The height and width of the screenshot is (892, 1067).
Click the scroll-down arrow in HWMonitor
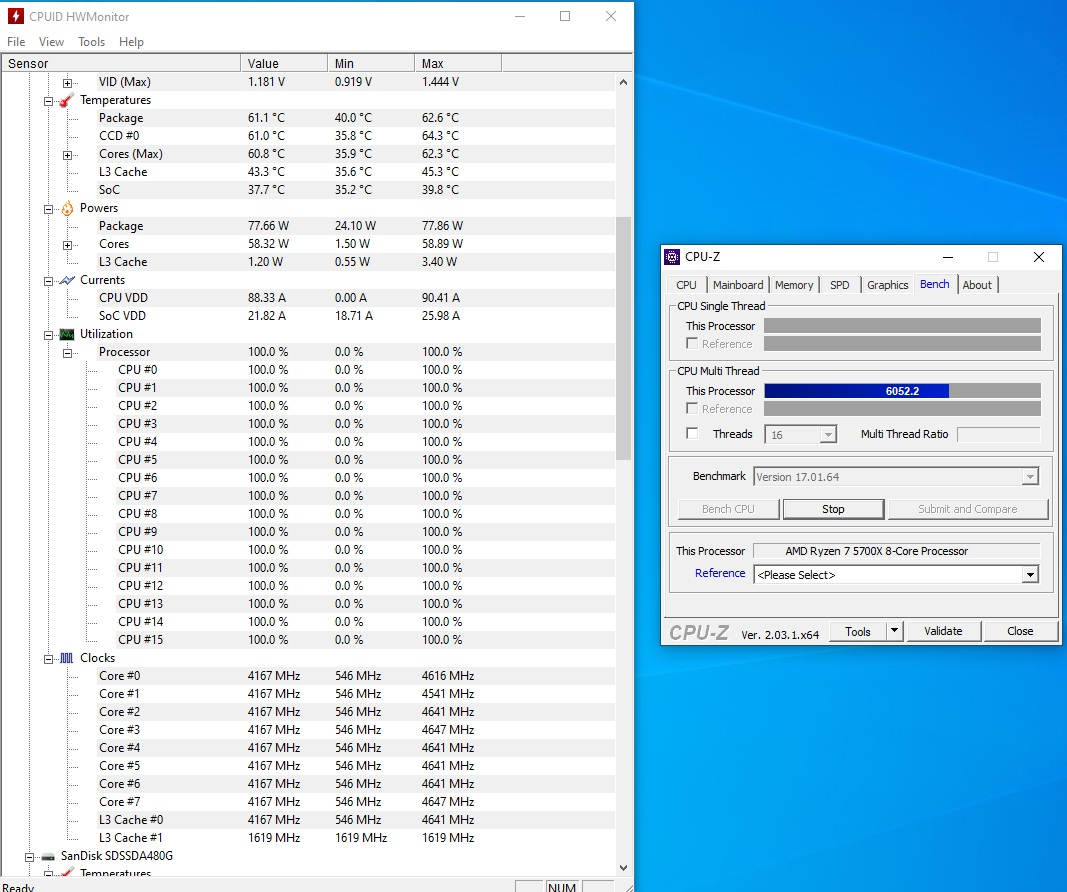click(623, 868)
